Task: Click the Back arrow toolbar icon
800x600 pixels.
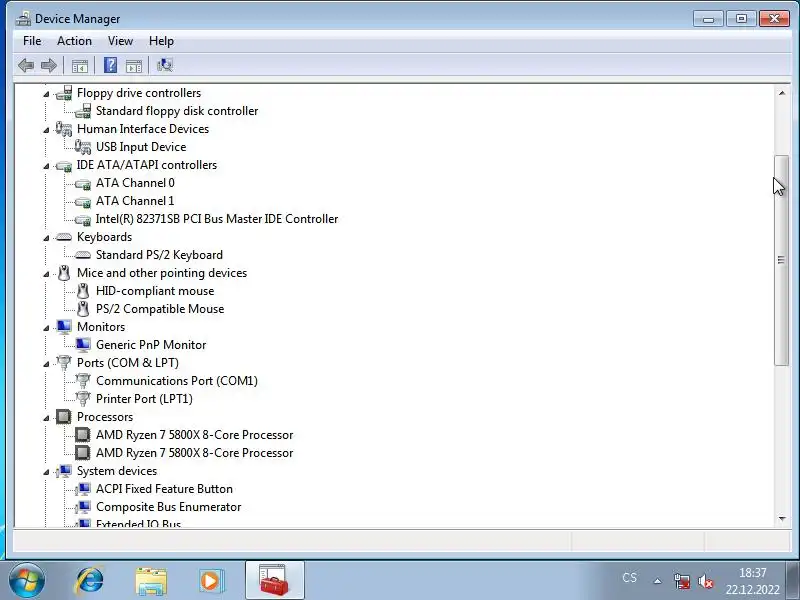Action: pos(26,65)
